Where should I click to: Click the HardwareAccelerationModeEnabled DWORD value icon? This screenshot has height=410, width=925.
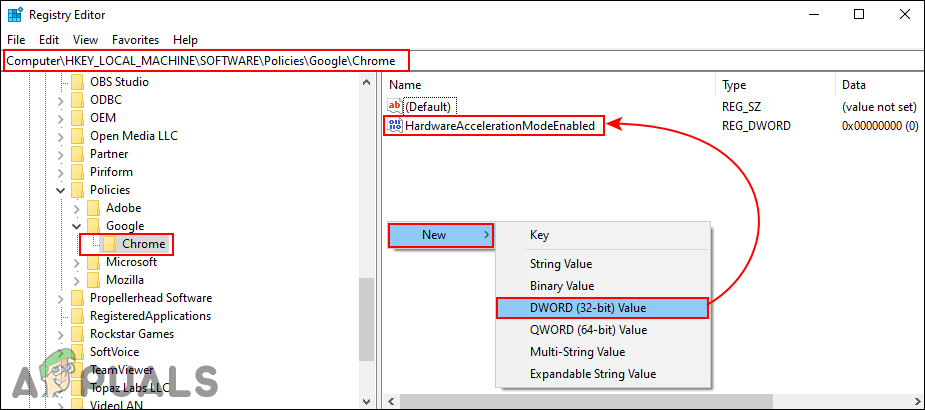(x=394, y=126)
